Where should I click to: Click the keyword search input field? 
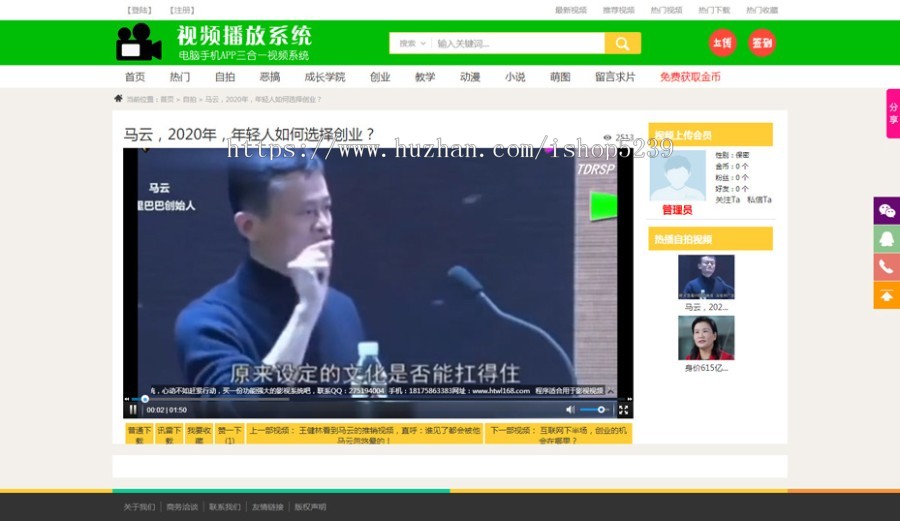(x=518, y=44)
